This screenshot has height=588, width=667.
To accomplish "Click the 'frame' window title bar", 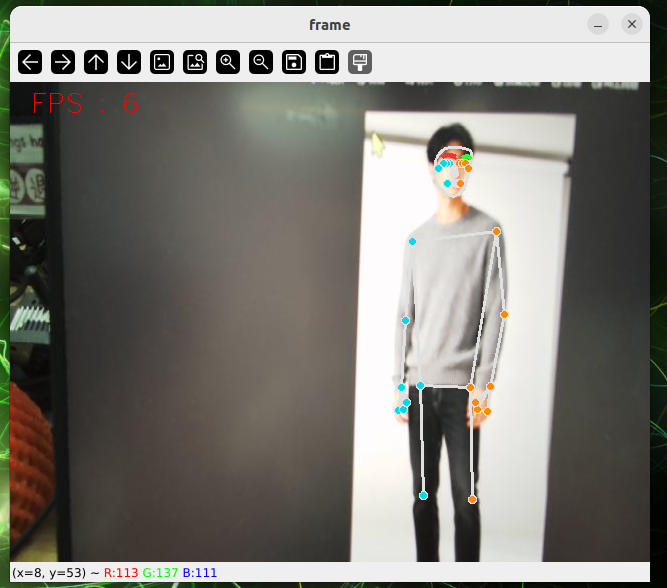I will (x=330, y=25).
